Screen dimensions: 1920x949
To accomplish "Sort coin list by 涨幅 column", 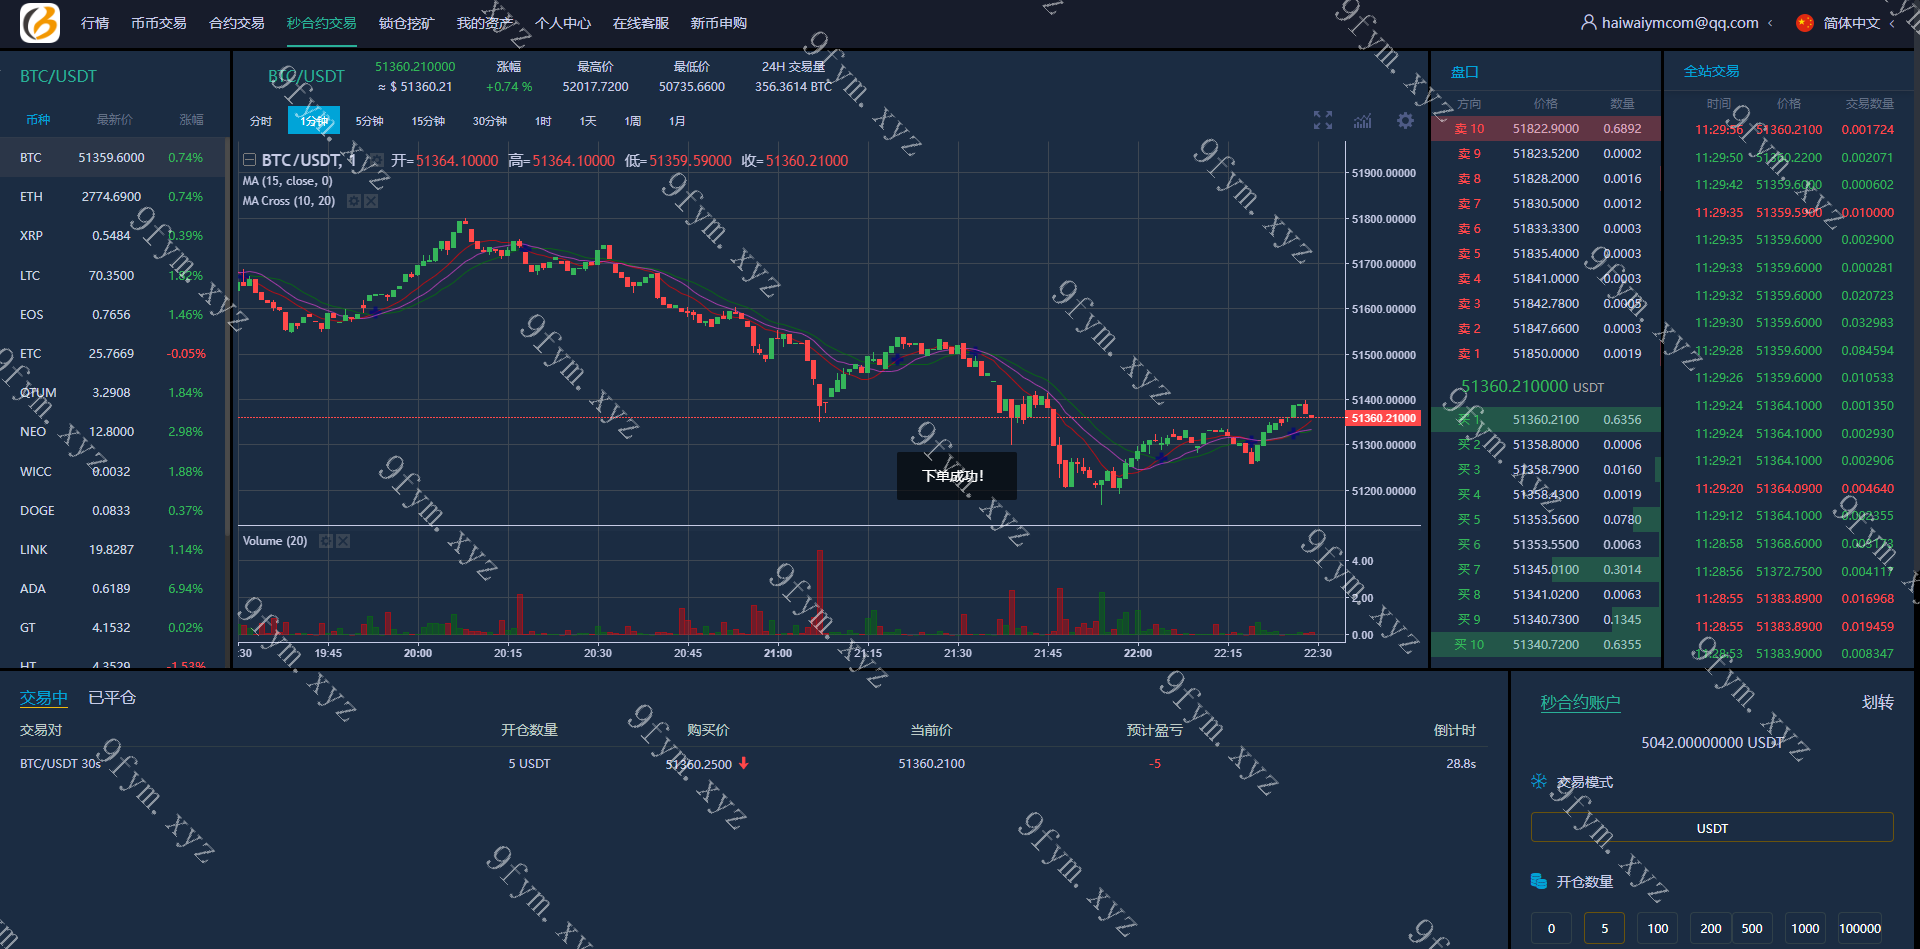I will 191,119.
